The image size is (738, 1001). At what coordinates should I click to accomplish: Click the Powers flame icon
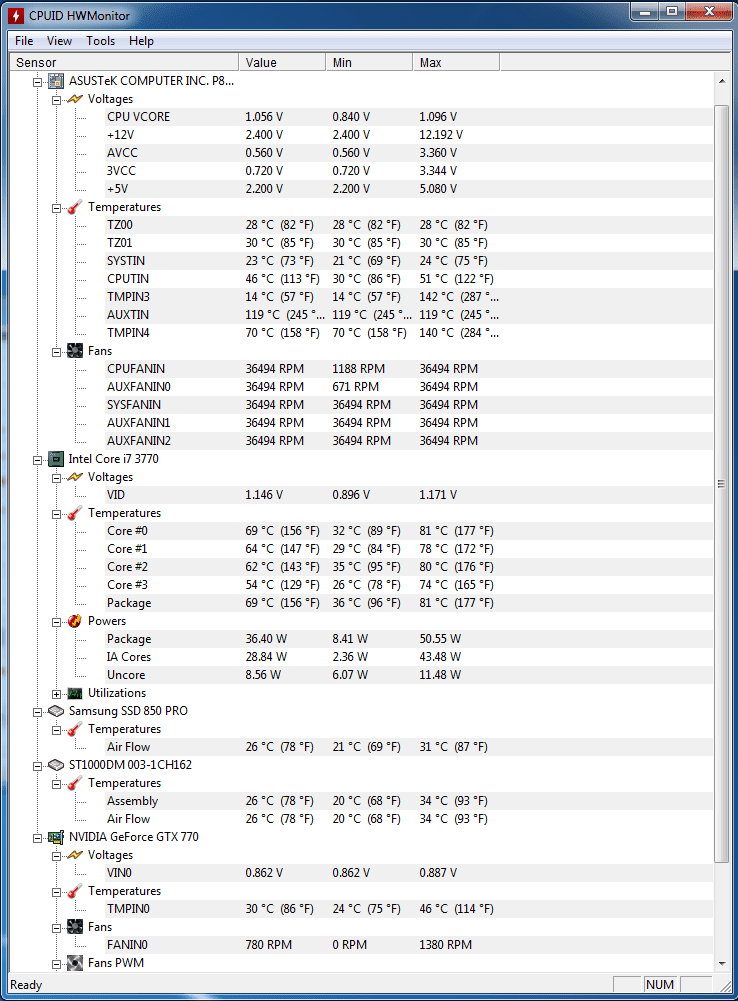[75, 621]
